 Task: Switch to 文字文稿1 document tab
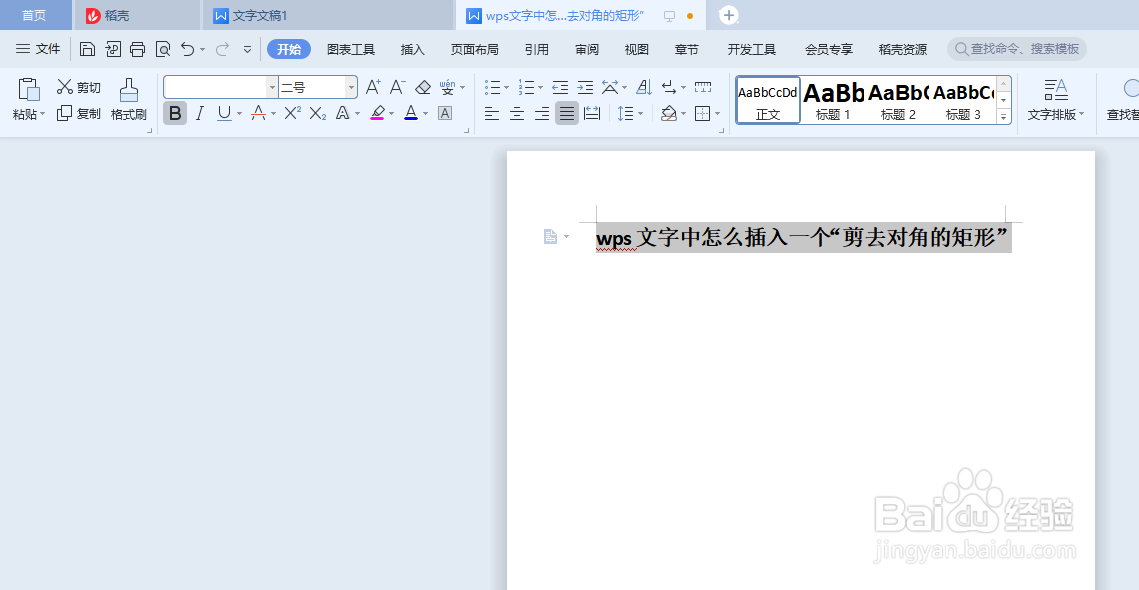tap(328, 15)
